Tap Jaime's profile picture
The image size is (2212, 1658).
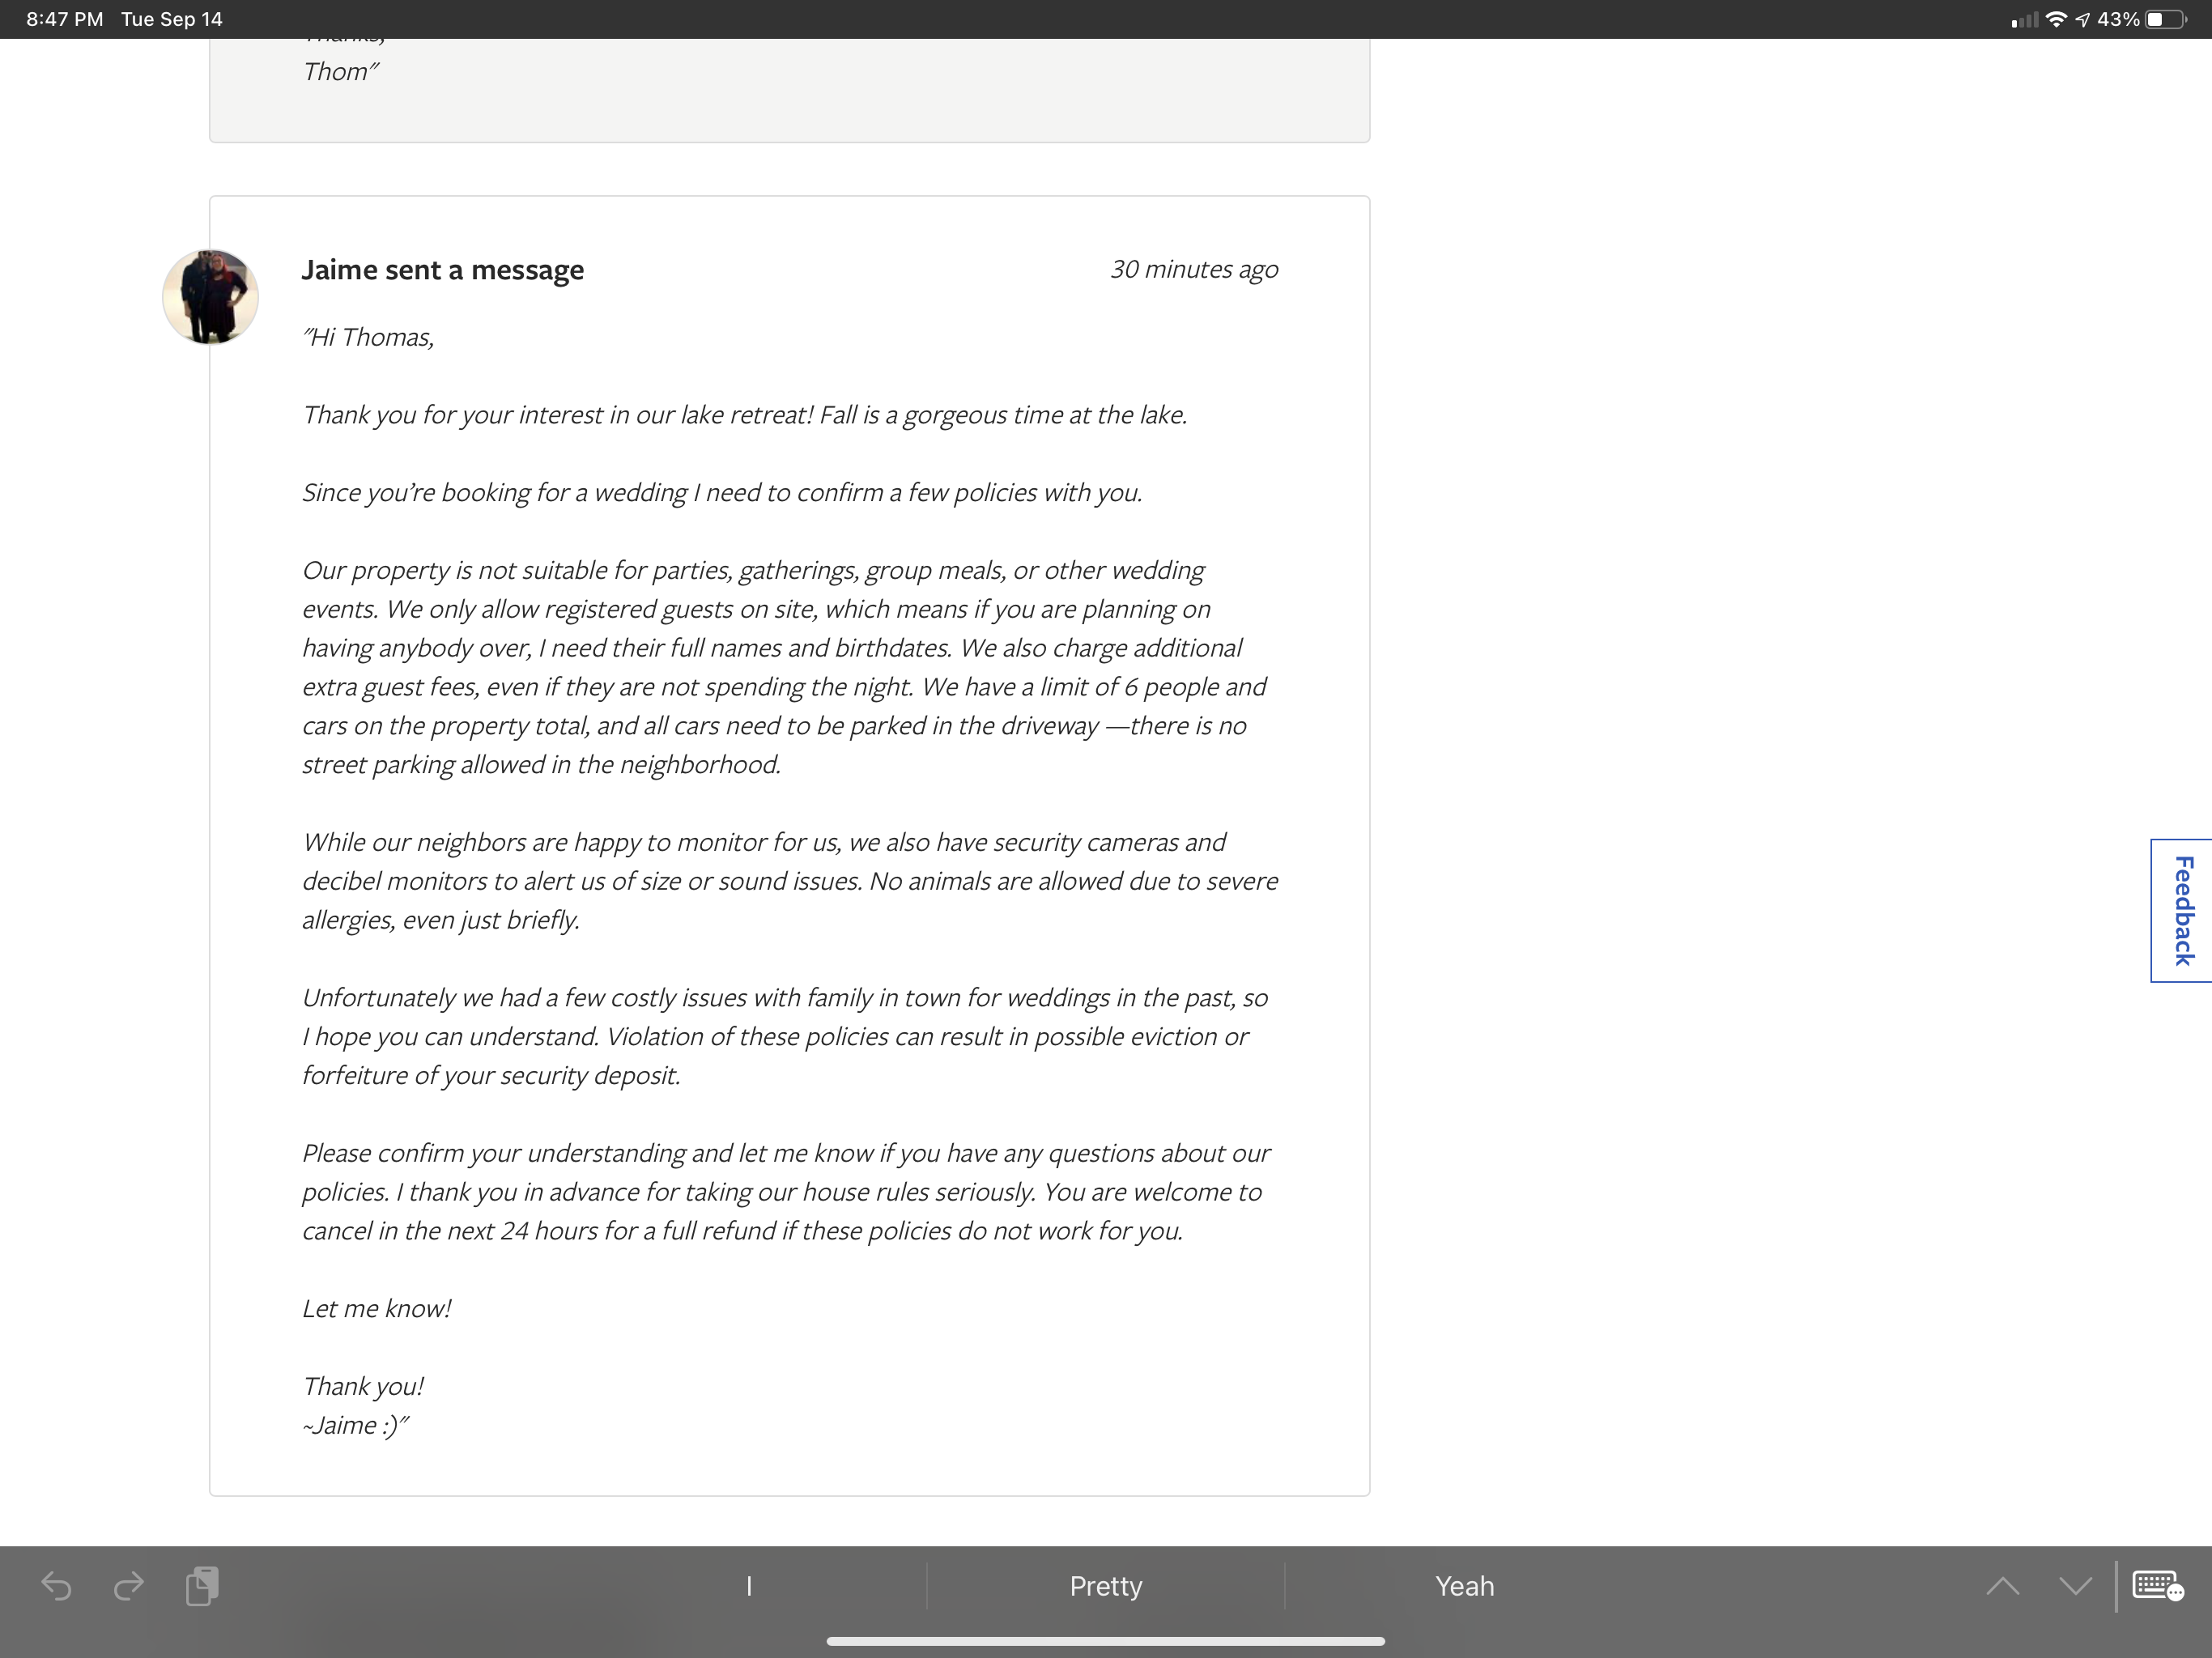(x=210, y=296)
